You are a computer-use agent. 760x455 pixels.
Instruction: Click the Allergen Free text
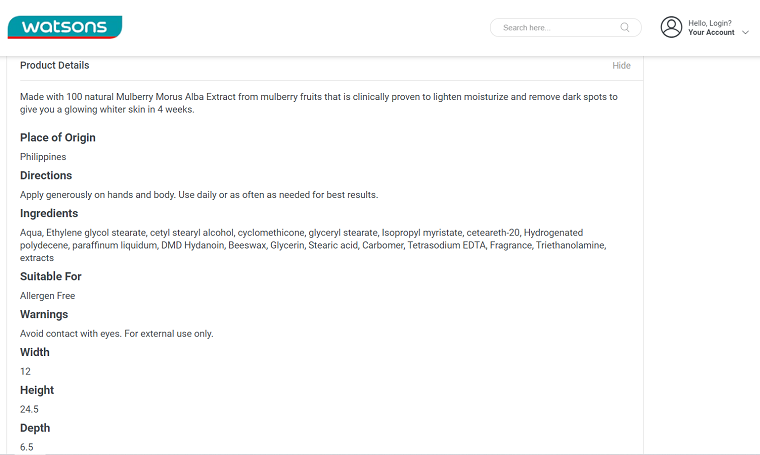[x=48, y=296]
